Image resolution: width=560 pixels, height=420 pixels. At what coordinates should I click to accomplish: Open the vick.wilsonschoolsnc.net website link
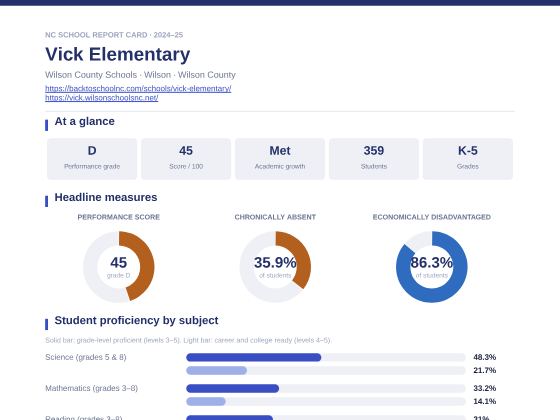[101, 98]
